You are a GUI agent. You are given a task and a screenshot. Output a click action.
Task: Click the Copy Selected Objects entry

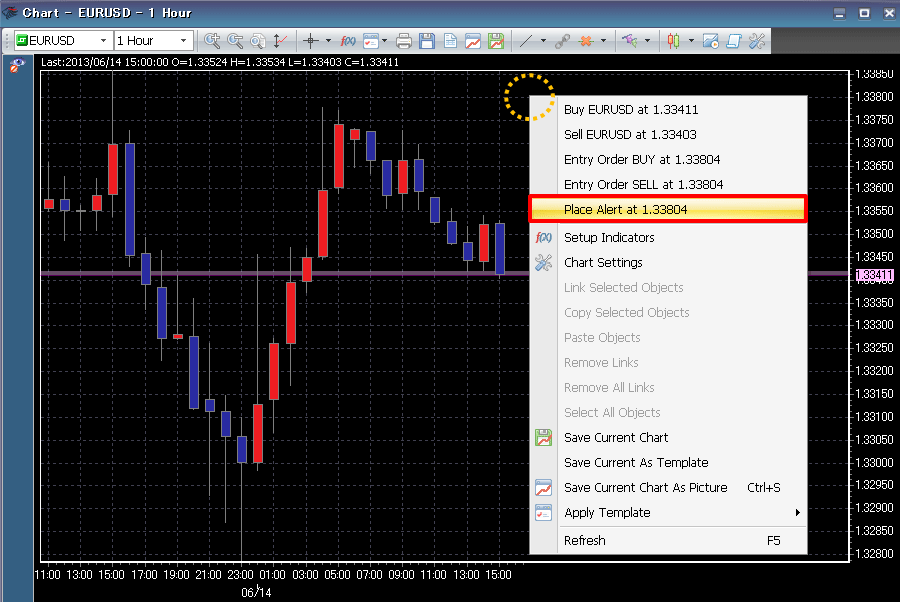(x=668, y=313)
